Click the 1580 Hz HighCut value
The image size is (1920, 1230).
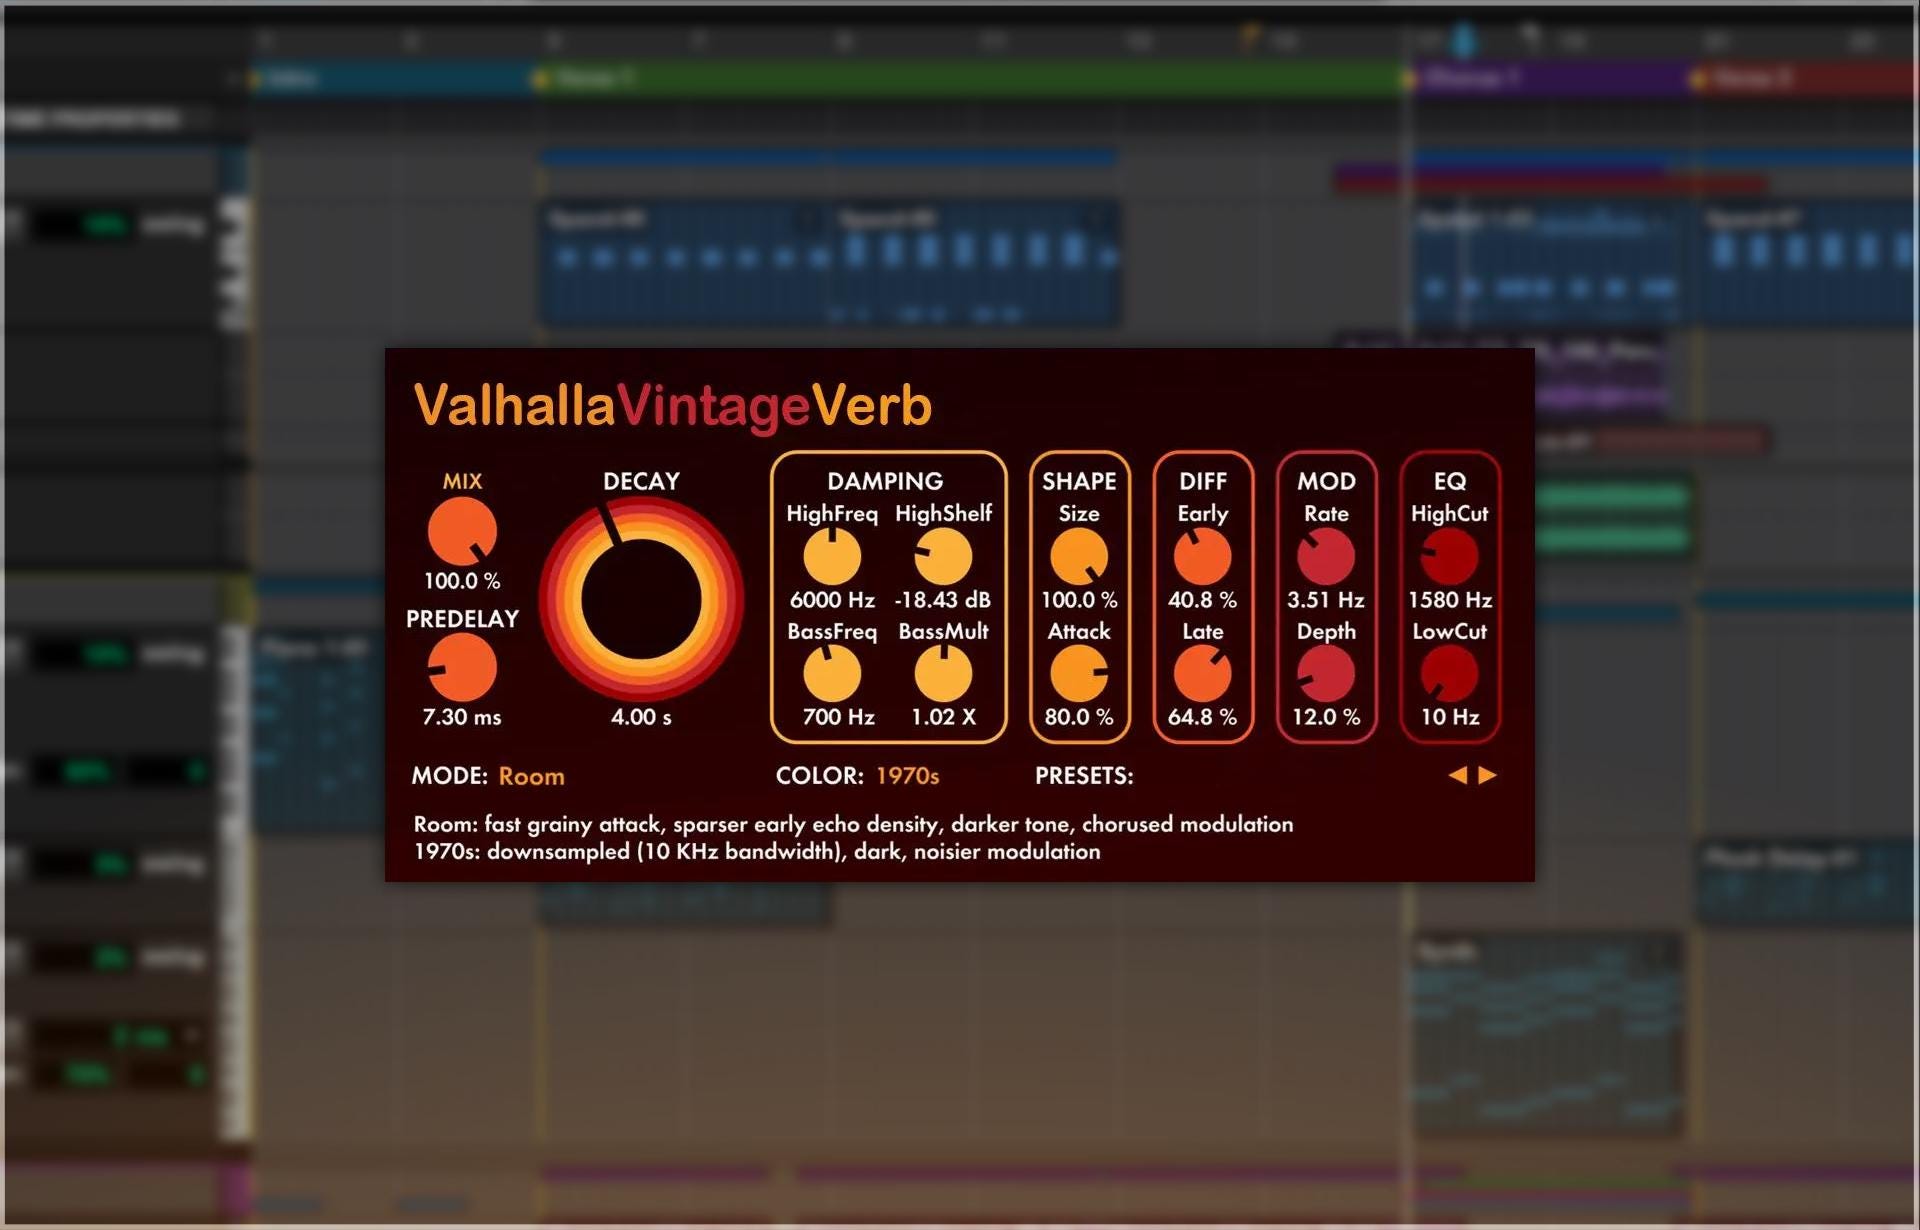click(x=1450, y=600)
